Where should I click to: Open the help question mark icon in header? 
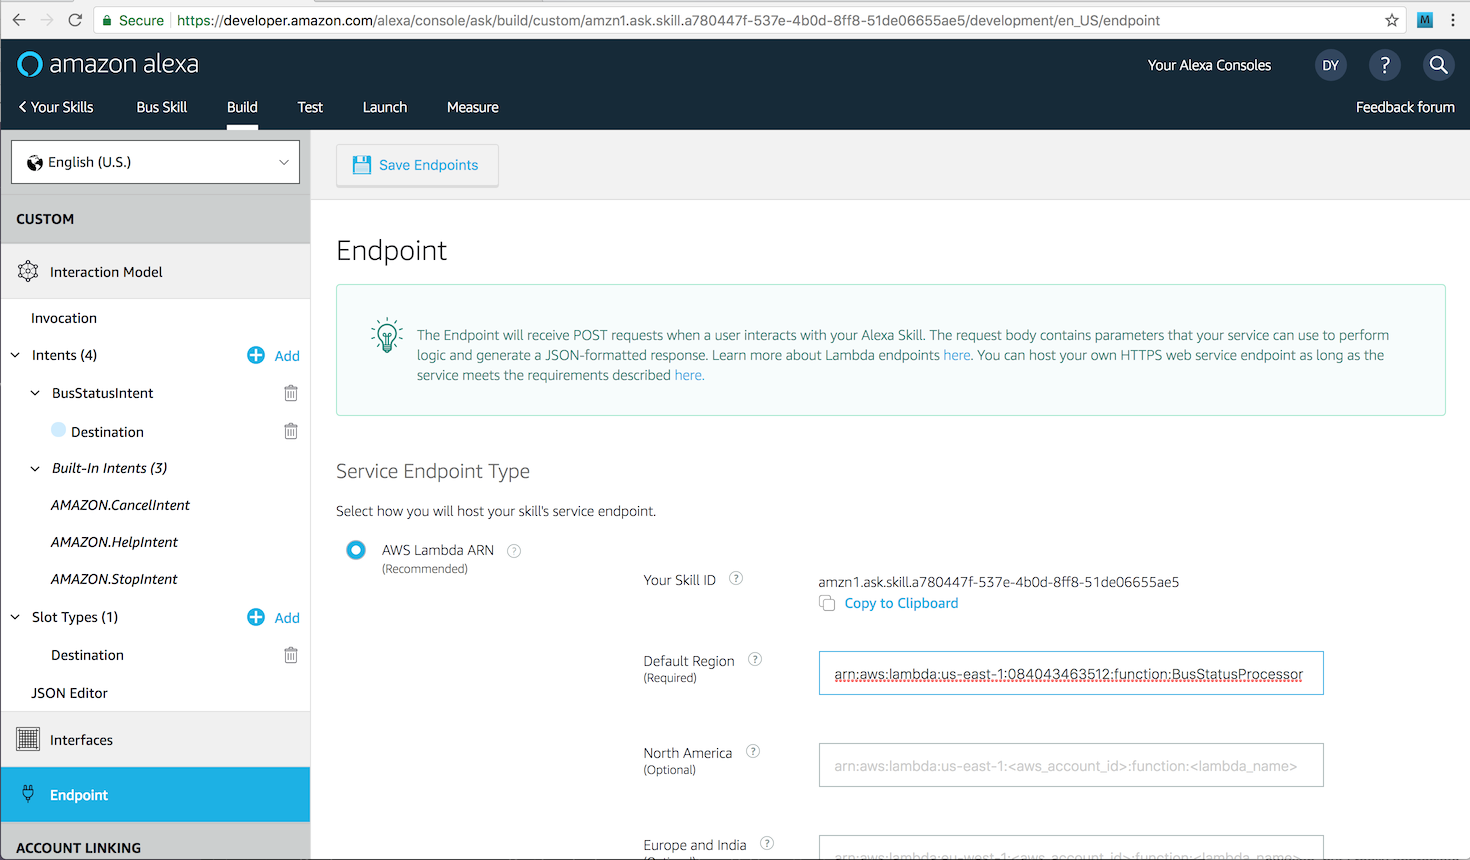coord(1384,65)
